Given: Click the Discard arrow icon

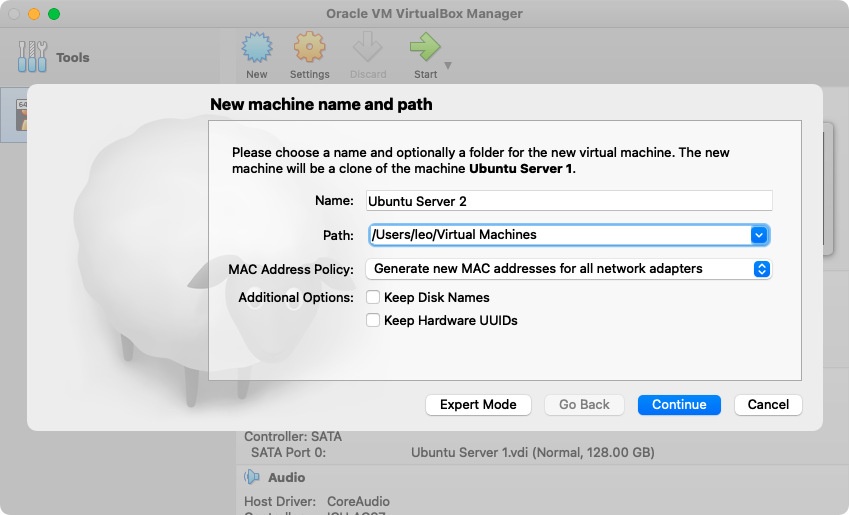Looking at the screenshot, I should (x=368, y=49).
